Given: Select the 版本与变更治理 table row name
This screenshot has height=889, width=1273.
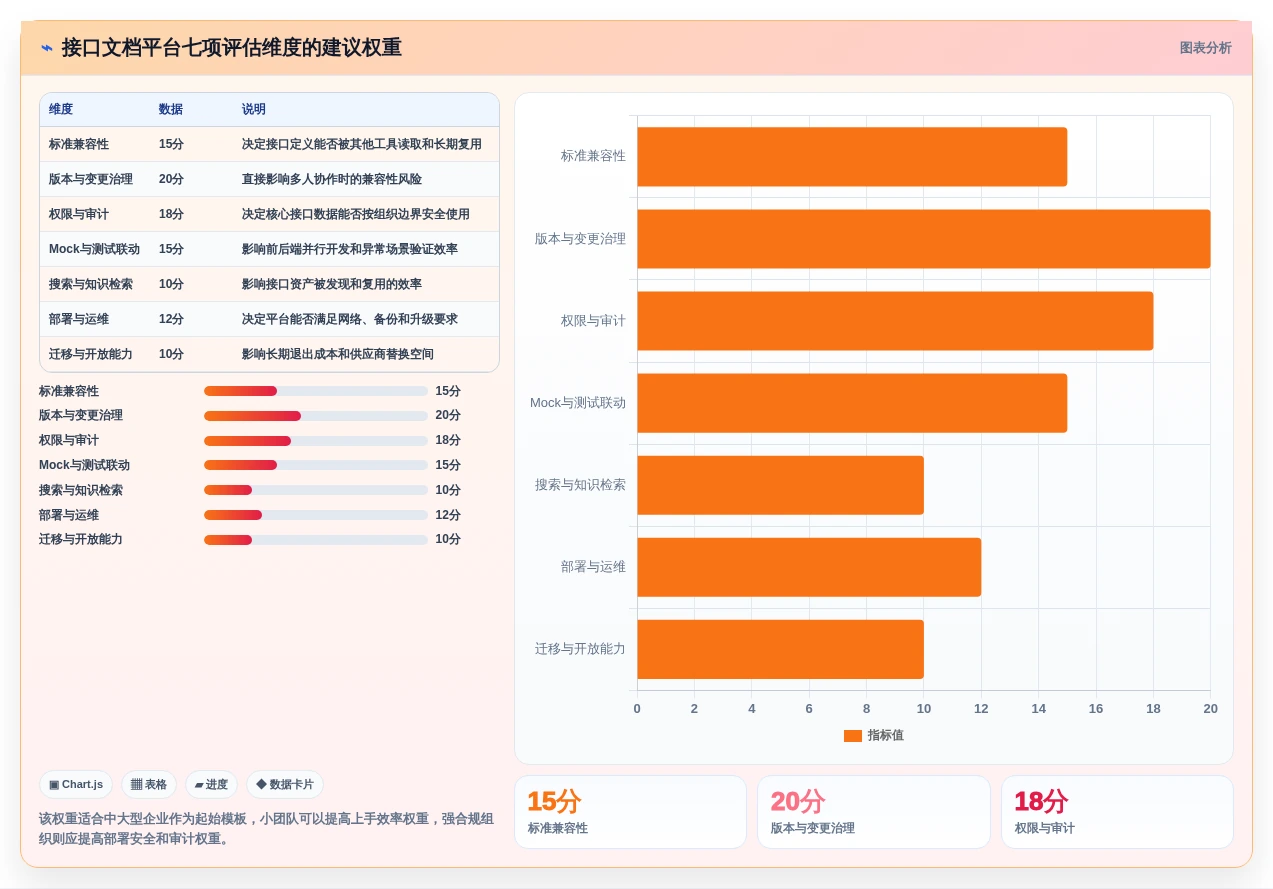Looking at the screenshot, I should click(91, 179).
